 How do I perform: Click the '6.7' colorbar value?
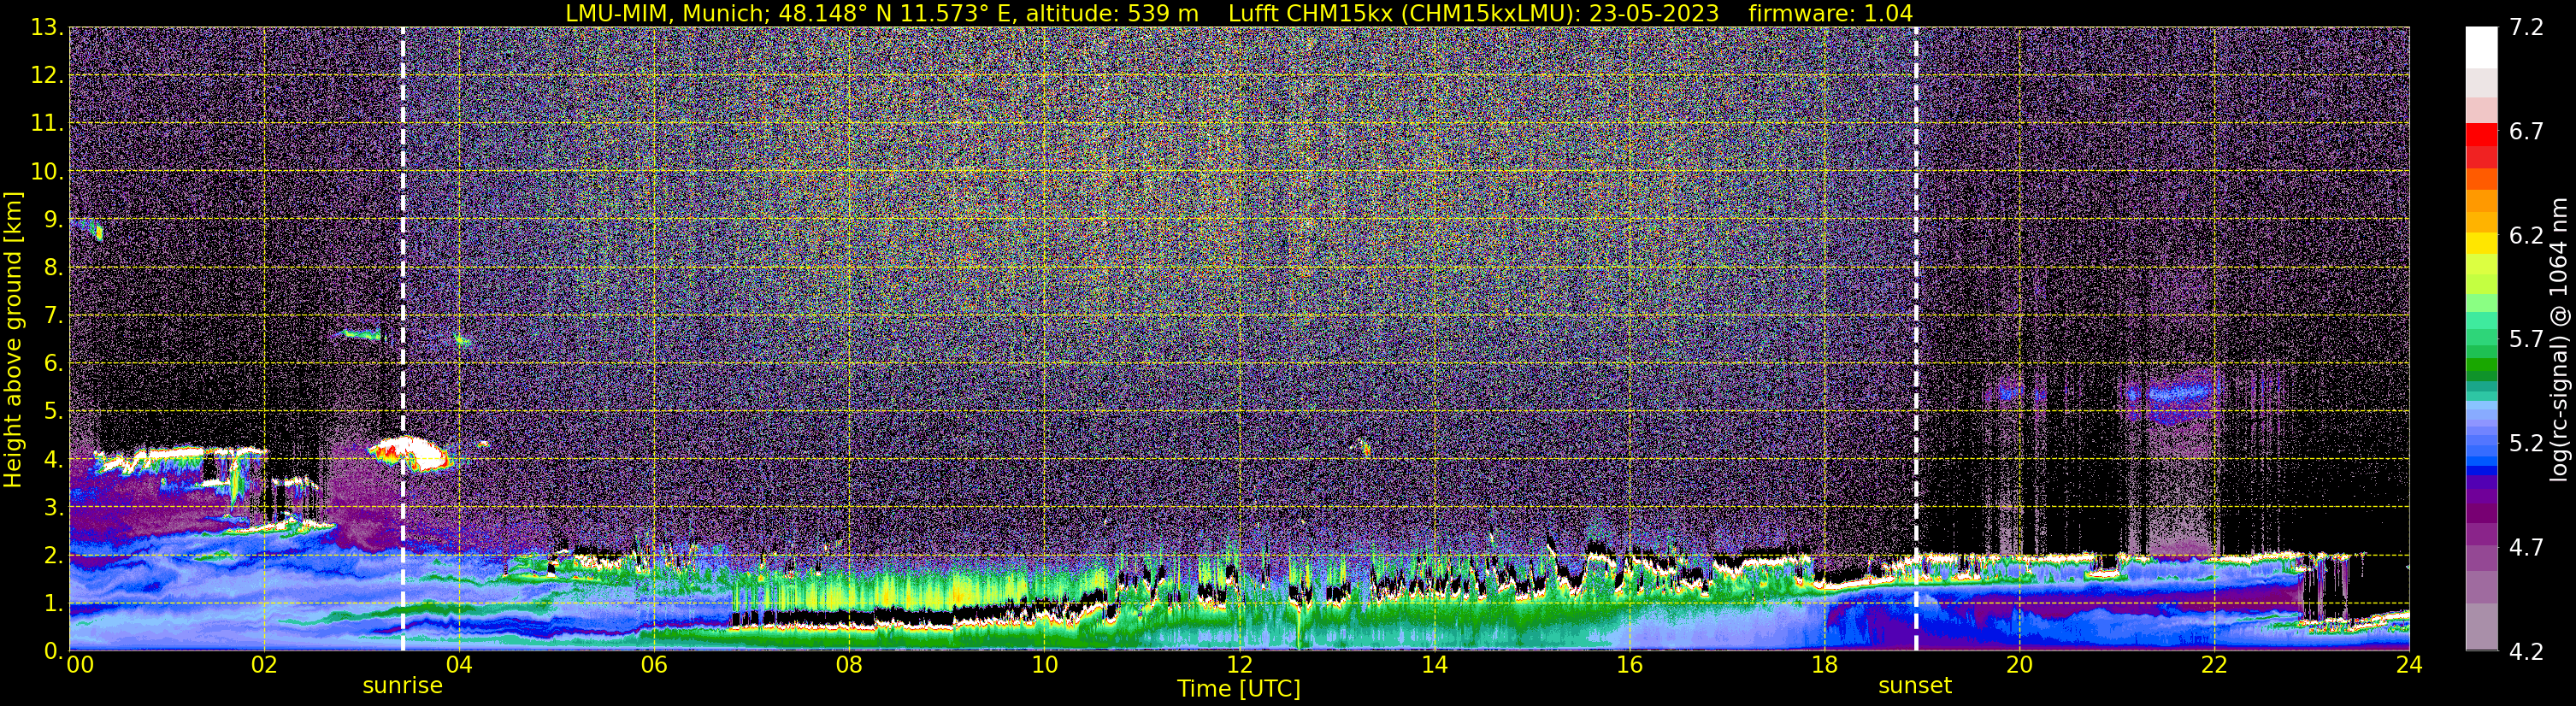click(2526, 131)
